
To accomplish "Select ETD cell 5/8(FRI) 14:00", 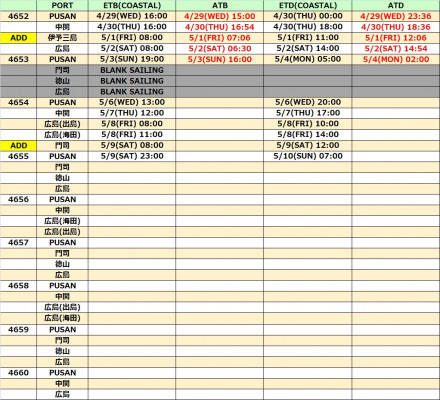I will click(x=308, y=135).
